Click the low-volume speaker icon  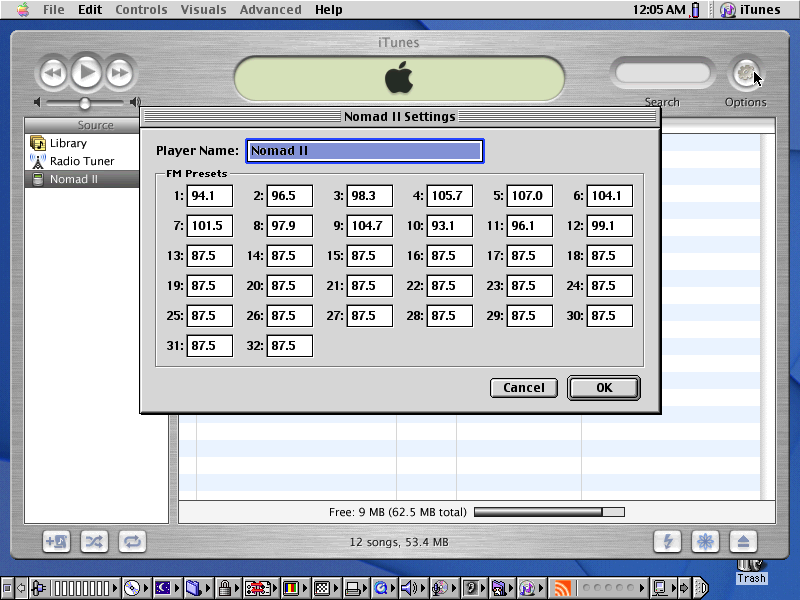[x=37, y=103]
